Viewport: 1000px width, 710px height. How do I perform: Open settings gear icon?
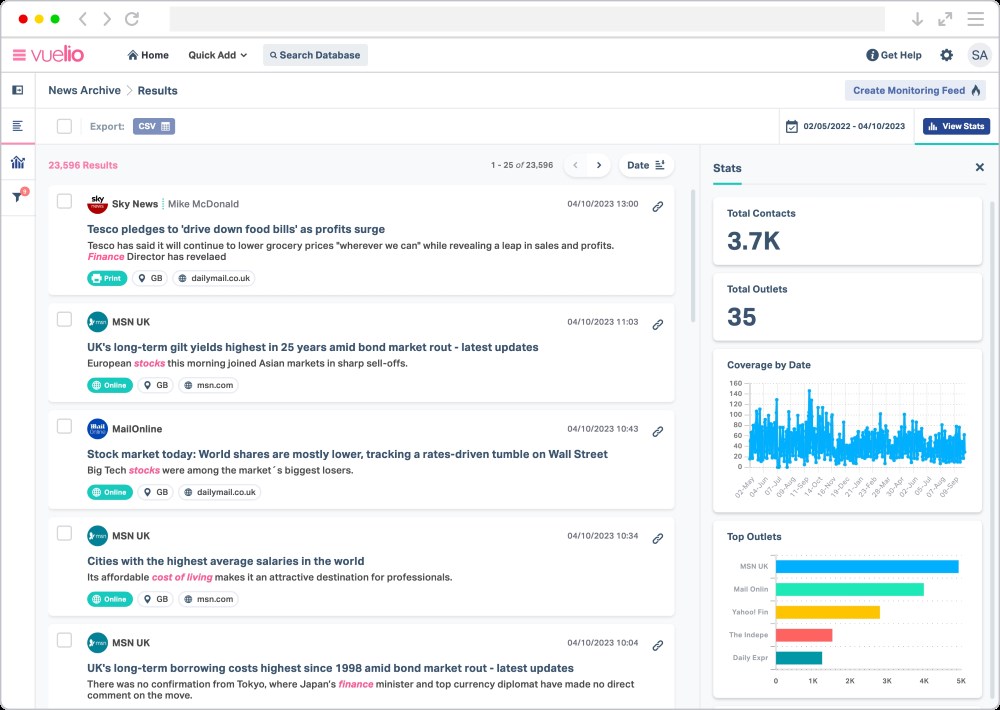[946, 55]
